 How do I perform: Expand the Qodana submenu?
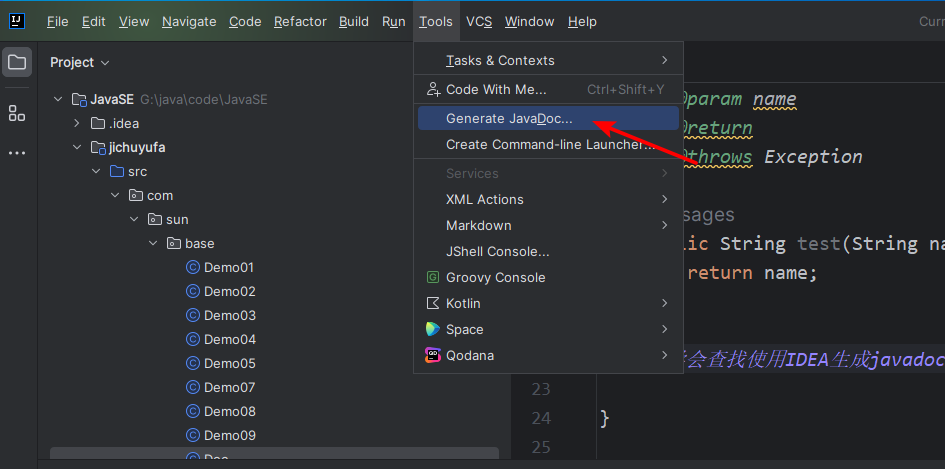pyautogui.click(x=665, y=355)
